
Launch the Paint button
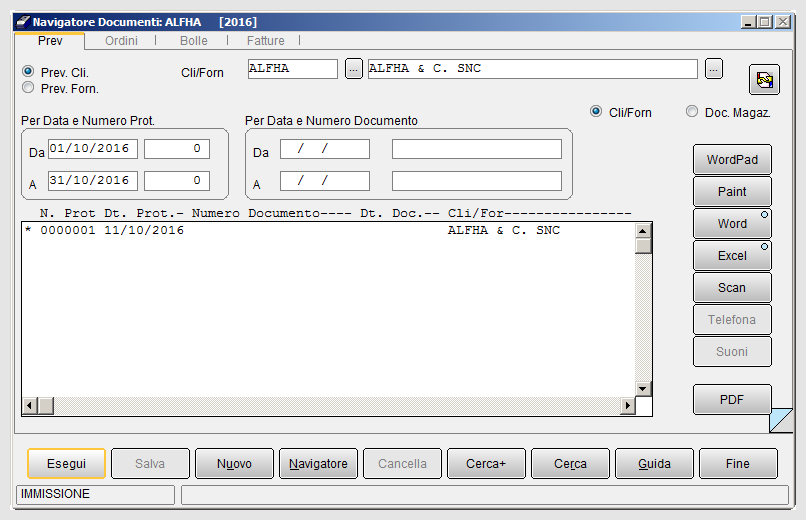732,192
